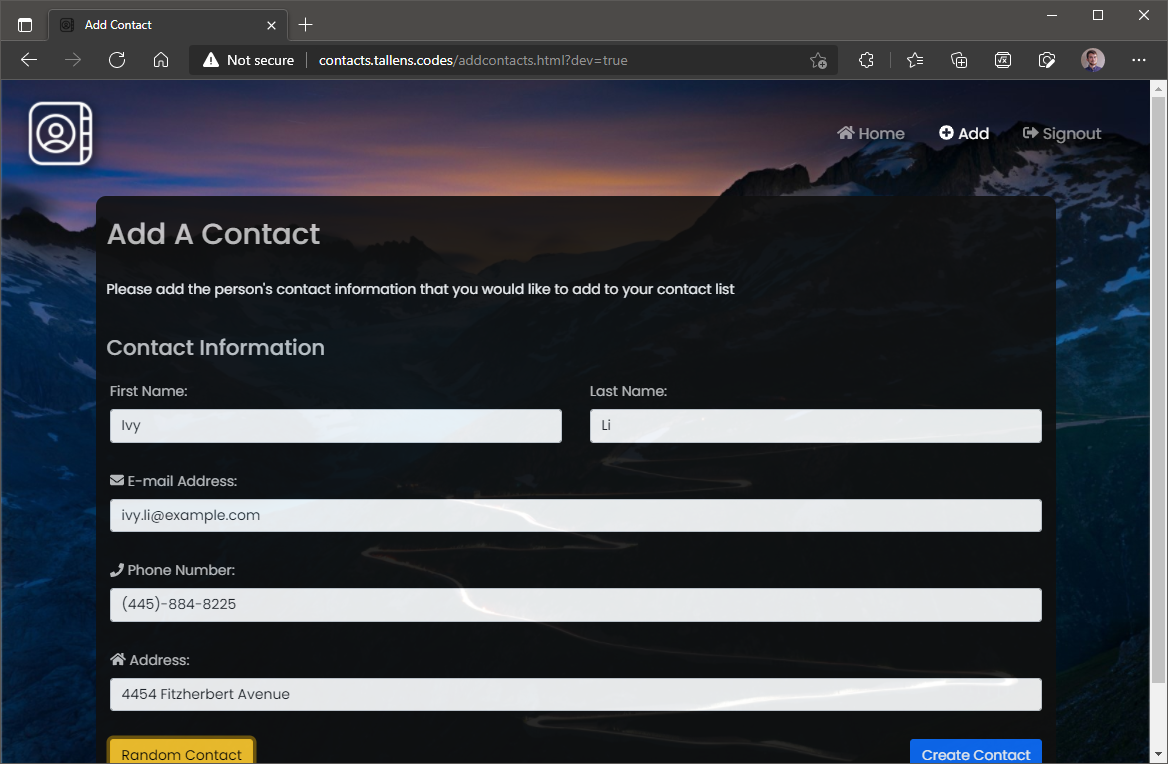Click the browser profile avatar
Screen dimensions: 1168x764
click(1092, 60)
